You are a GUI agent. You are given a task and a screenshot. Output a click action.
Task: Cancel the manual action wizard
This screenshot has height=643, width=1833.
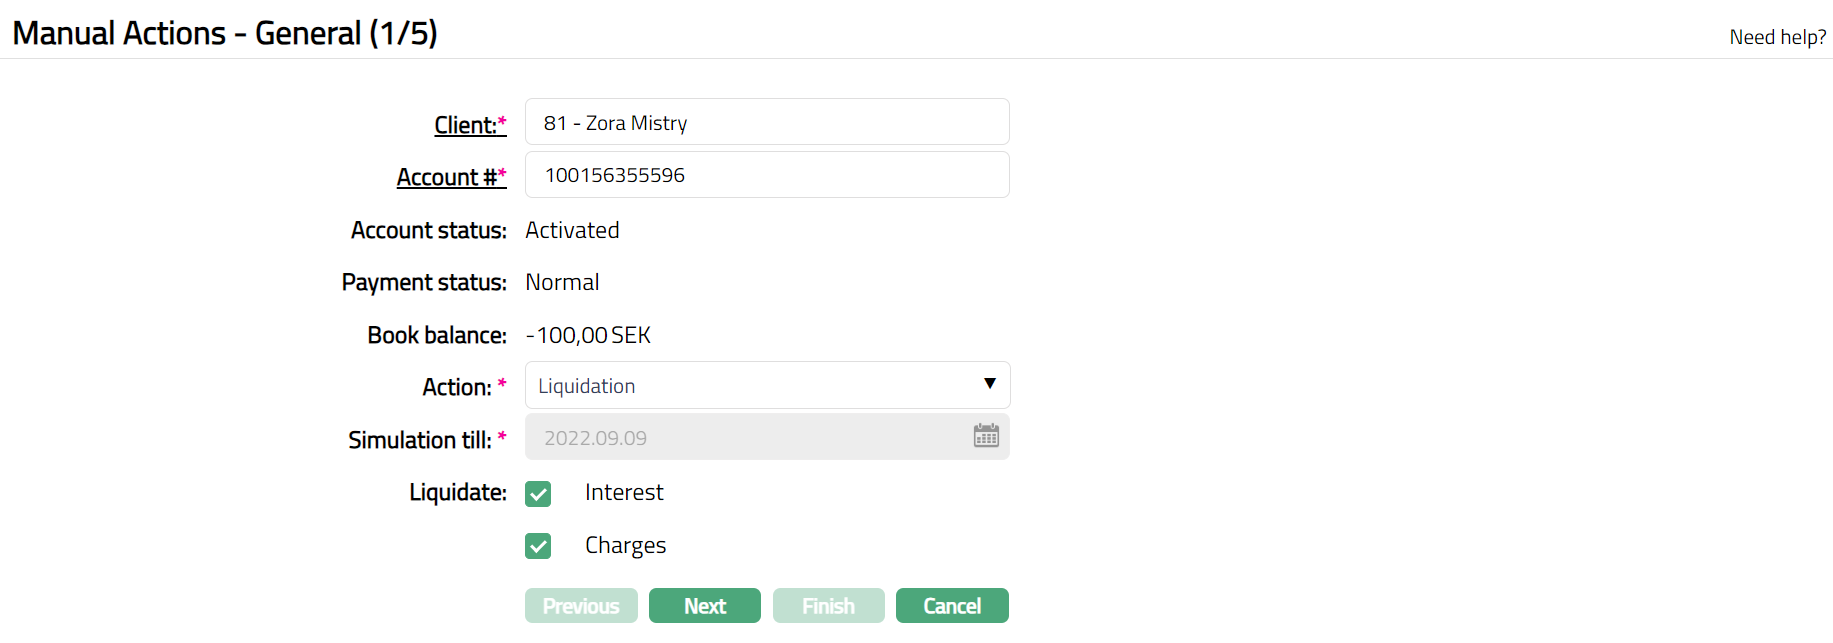pos(951,606)
